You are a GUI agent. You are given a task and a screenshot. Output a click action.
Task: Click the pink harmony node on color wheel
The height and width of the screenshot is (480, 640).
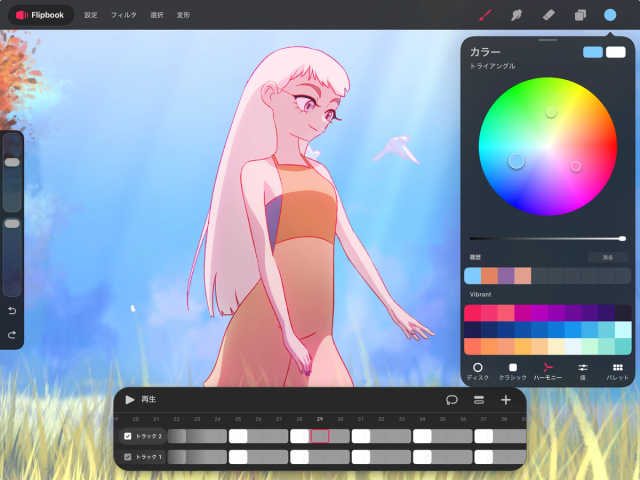[x=576, y=166]
